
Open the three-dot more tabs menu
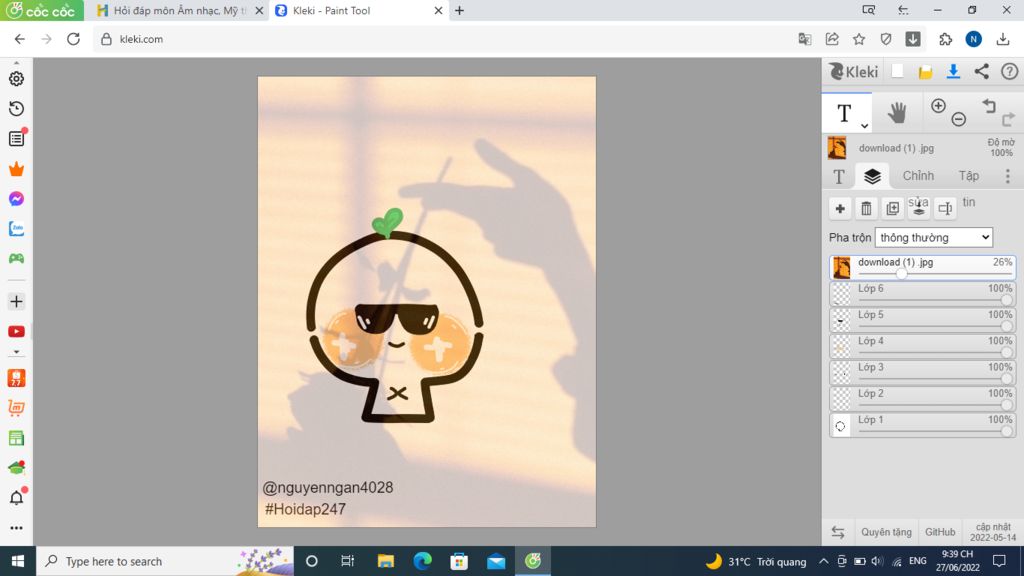tap(1008, 176)
